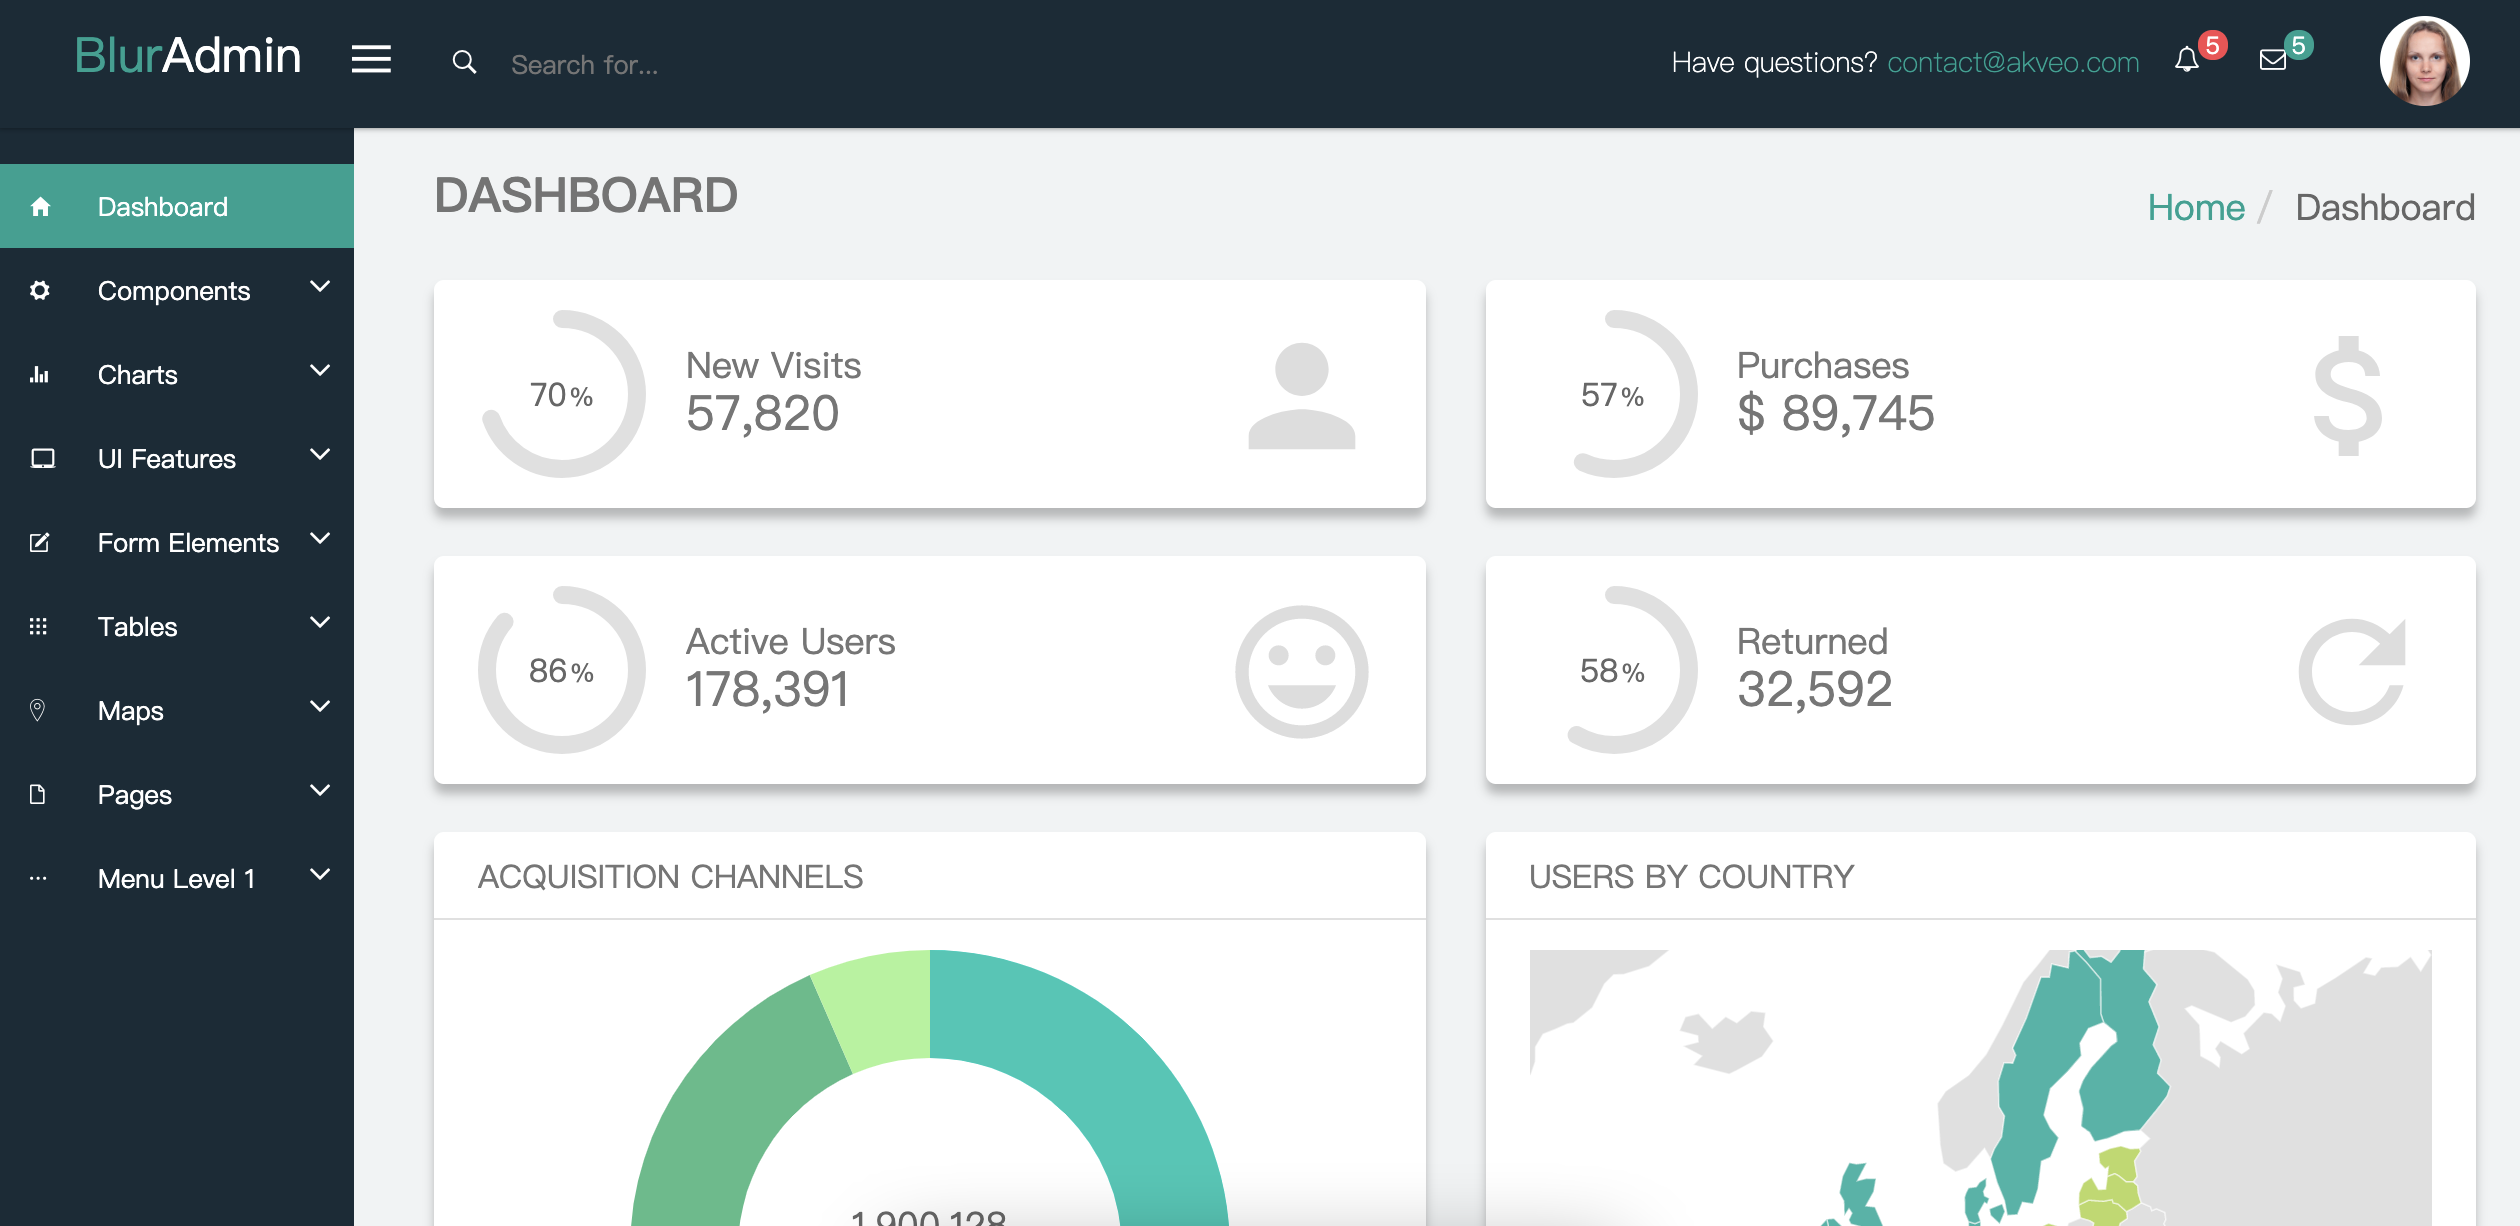The image size is (2520, 1226).
Task: Expand the Menu Level 1 chevron
Action: point(320,876)
